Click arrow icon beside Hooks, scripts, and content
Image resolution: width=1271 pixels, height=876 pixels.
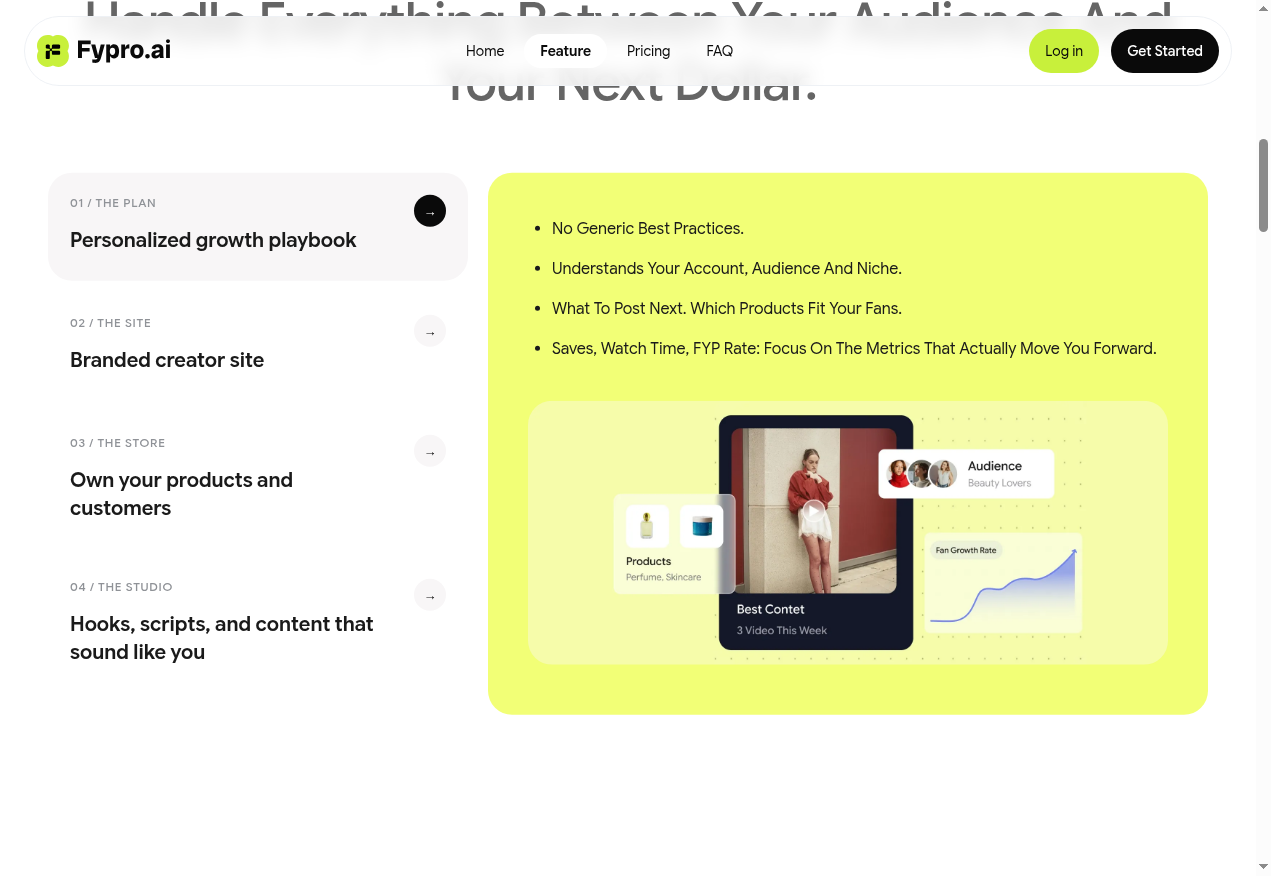(430, 595)
